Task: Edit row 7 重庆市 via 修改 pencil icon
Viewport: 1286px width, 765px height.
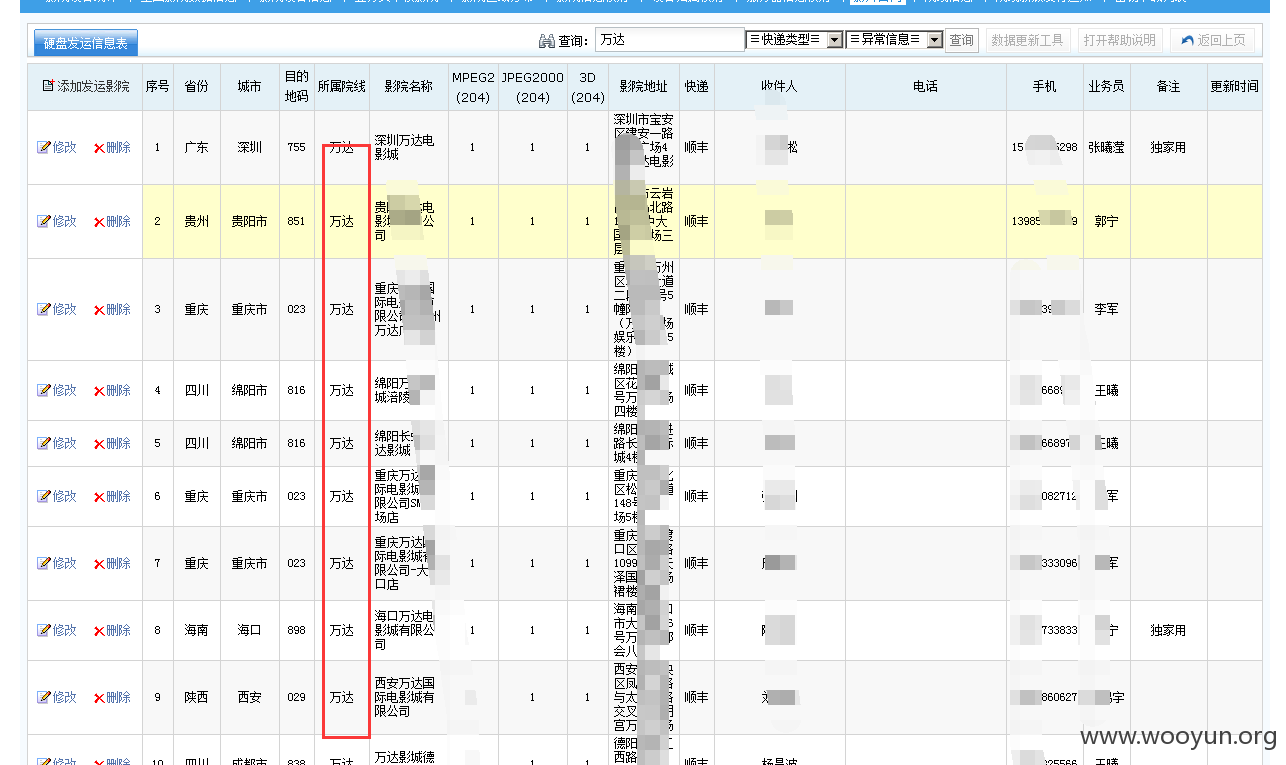Action: [43, 563]
